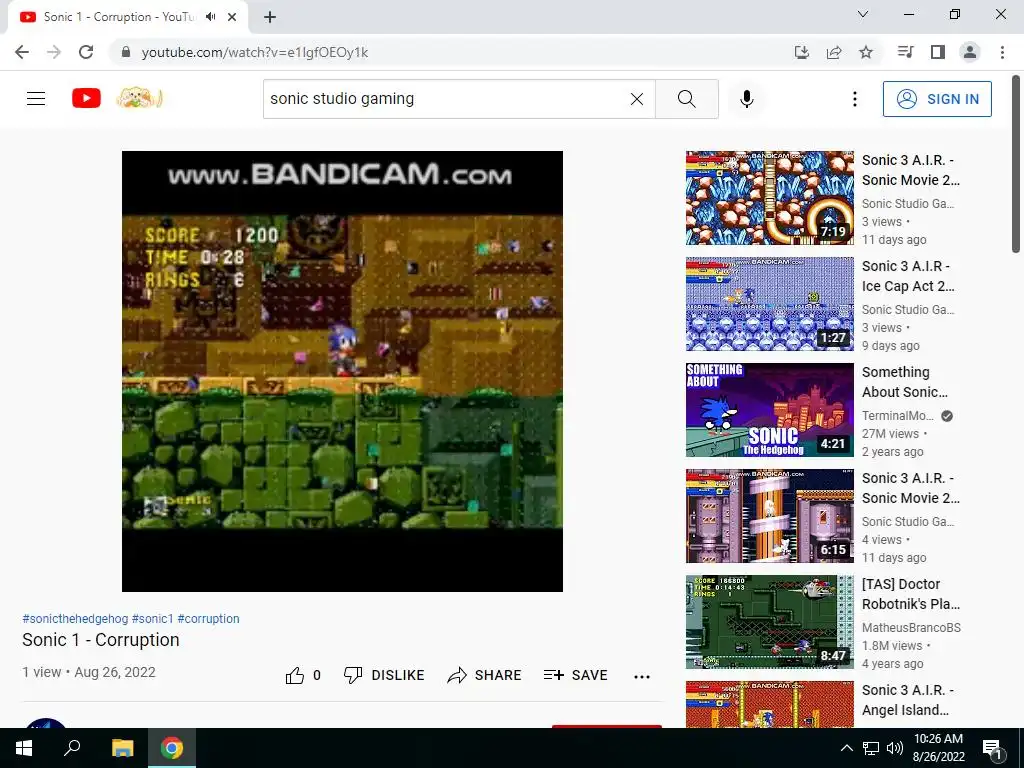Click #sonic1 hashtag link
This screenshot has height=768, width=1024.
(x=153, y=618)
